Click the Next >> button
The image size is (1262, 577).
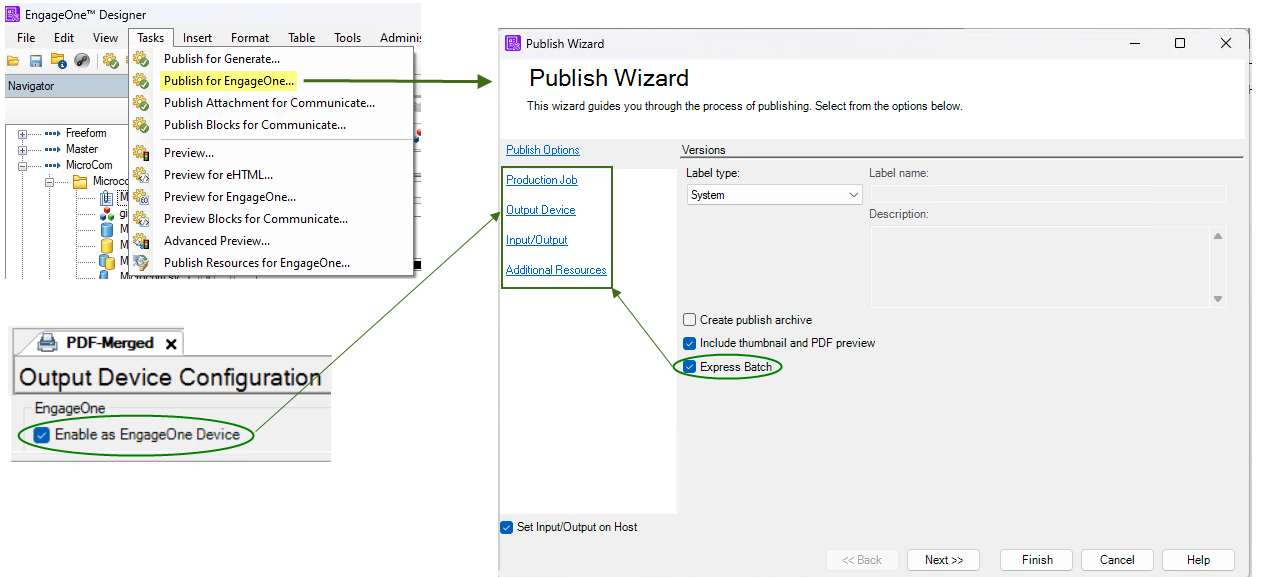pos(943,560)
